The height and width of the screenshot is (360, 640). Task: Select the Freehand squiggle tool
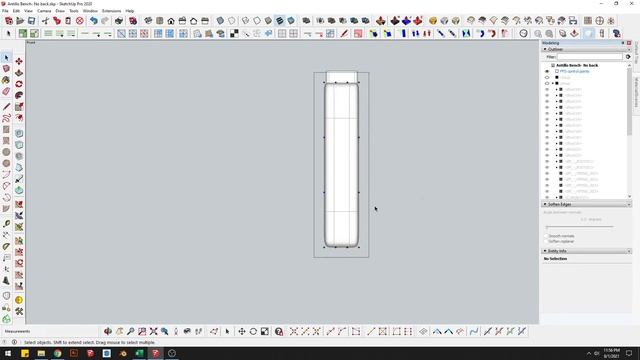coord(6,118)
